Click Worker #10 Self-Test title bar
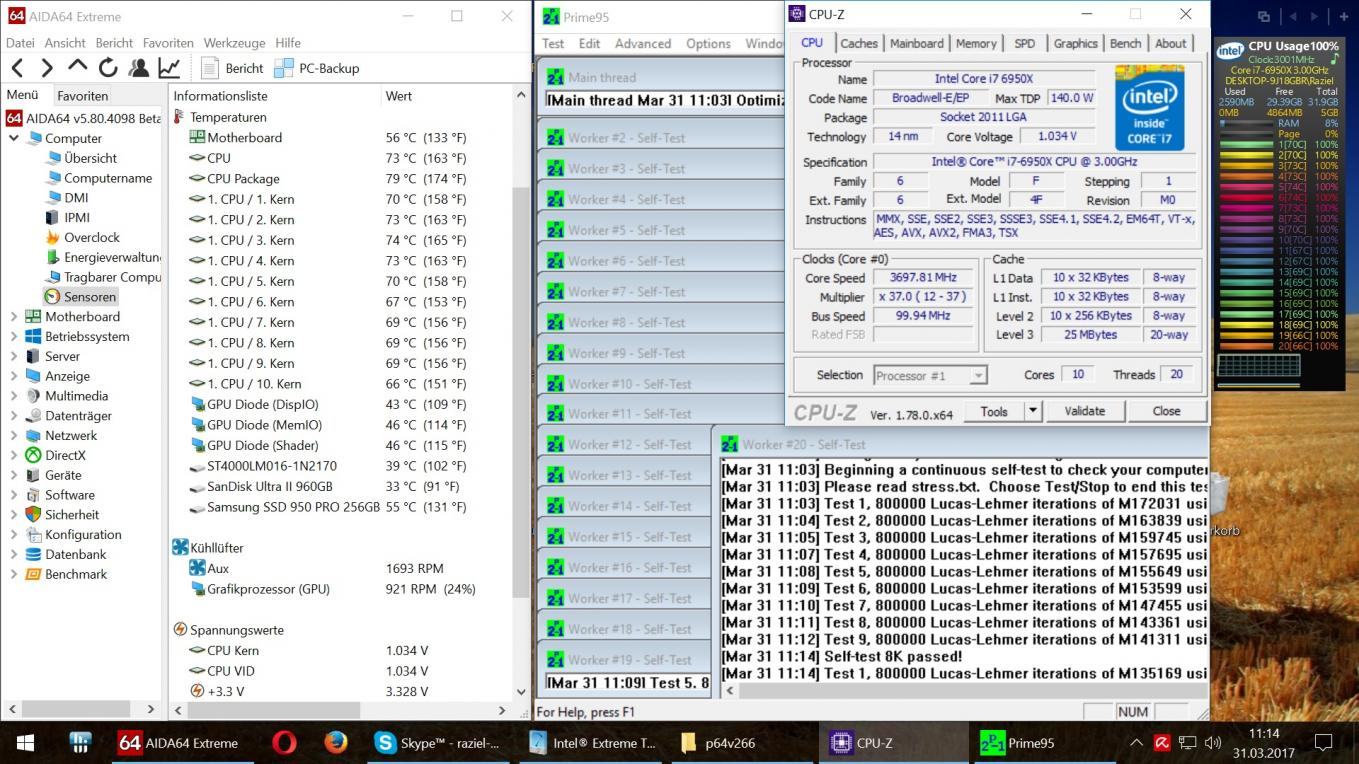The image size is (1359, 764). coord(662,383)
